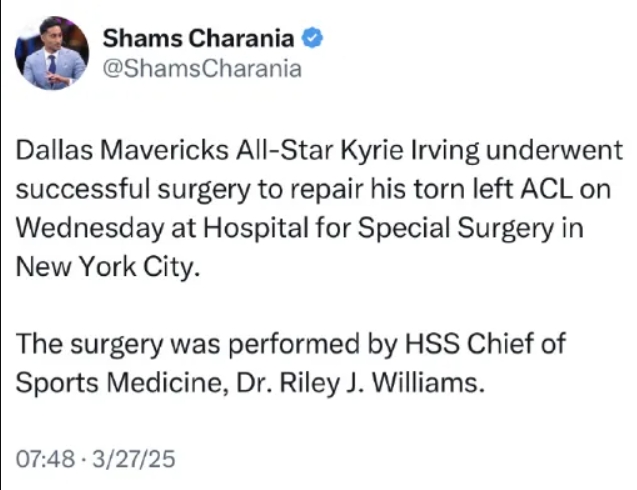
Task: Click Shams Charania's profile avatar
Action: (51, 53)
